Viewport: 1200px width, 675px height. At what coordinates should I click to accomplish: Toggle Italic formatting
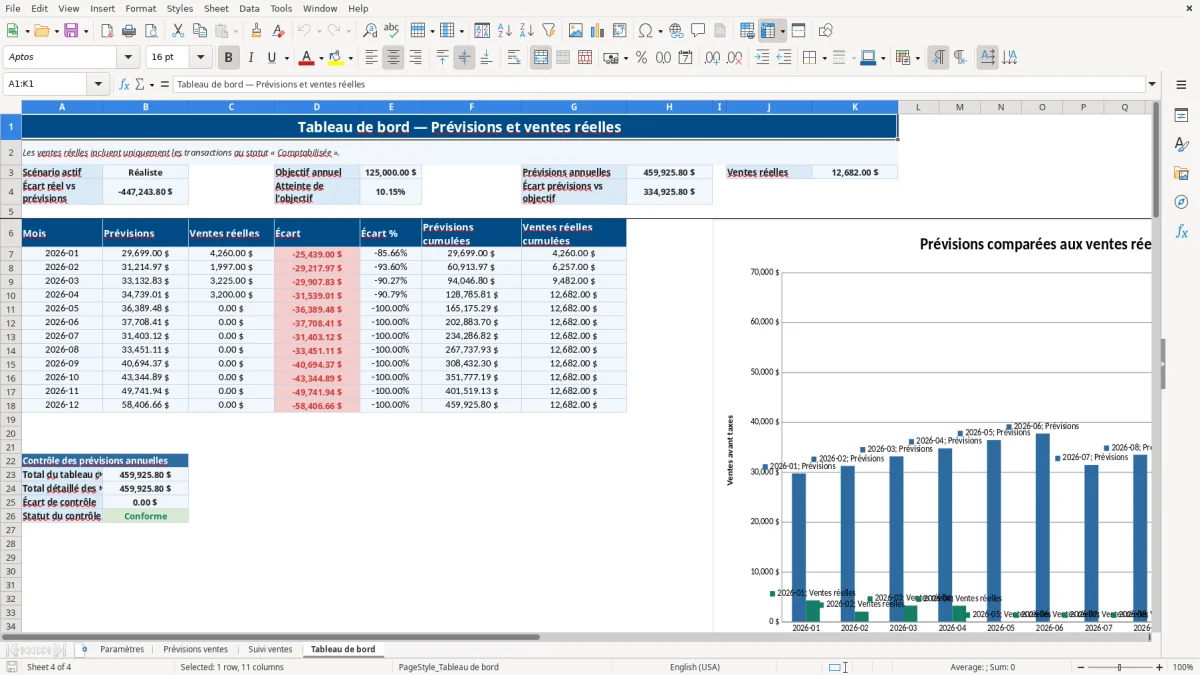coord(251,58)
